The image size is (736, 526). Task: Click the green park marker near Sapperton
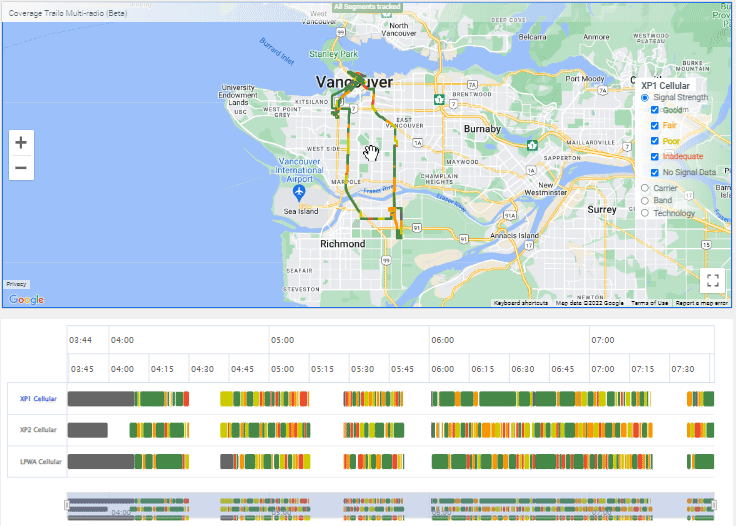[x=533, y=143]
